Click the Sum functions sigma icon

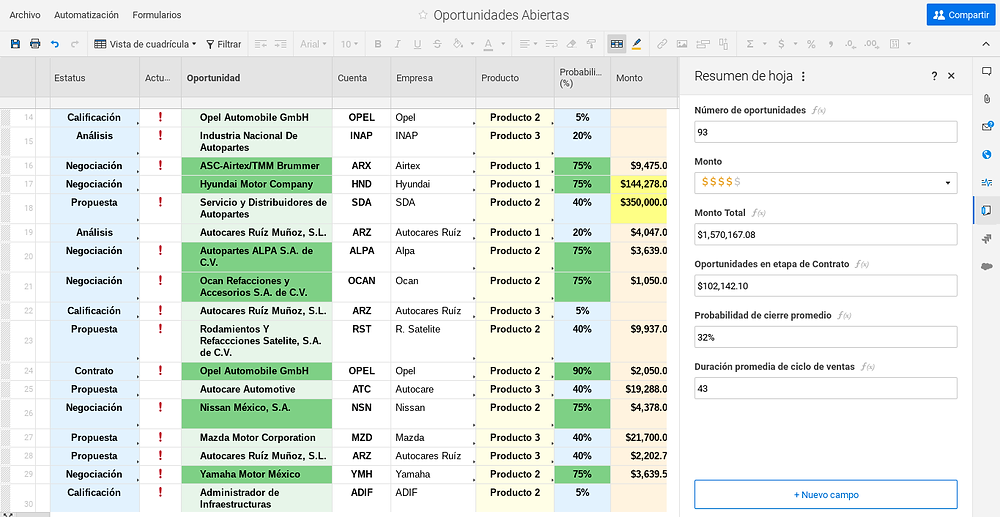749,44
